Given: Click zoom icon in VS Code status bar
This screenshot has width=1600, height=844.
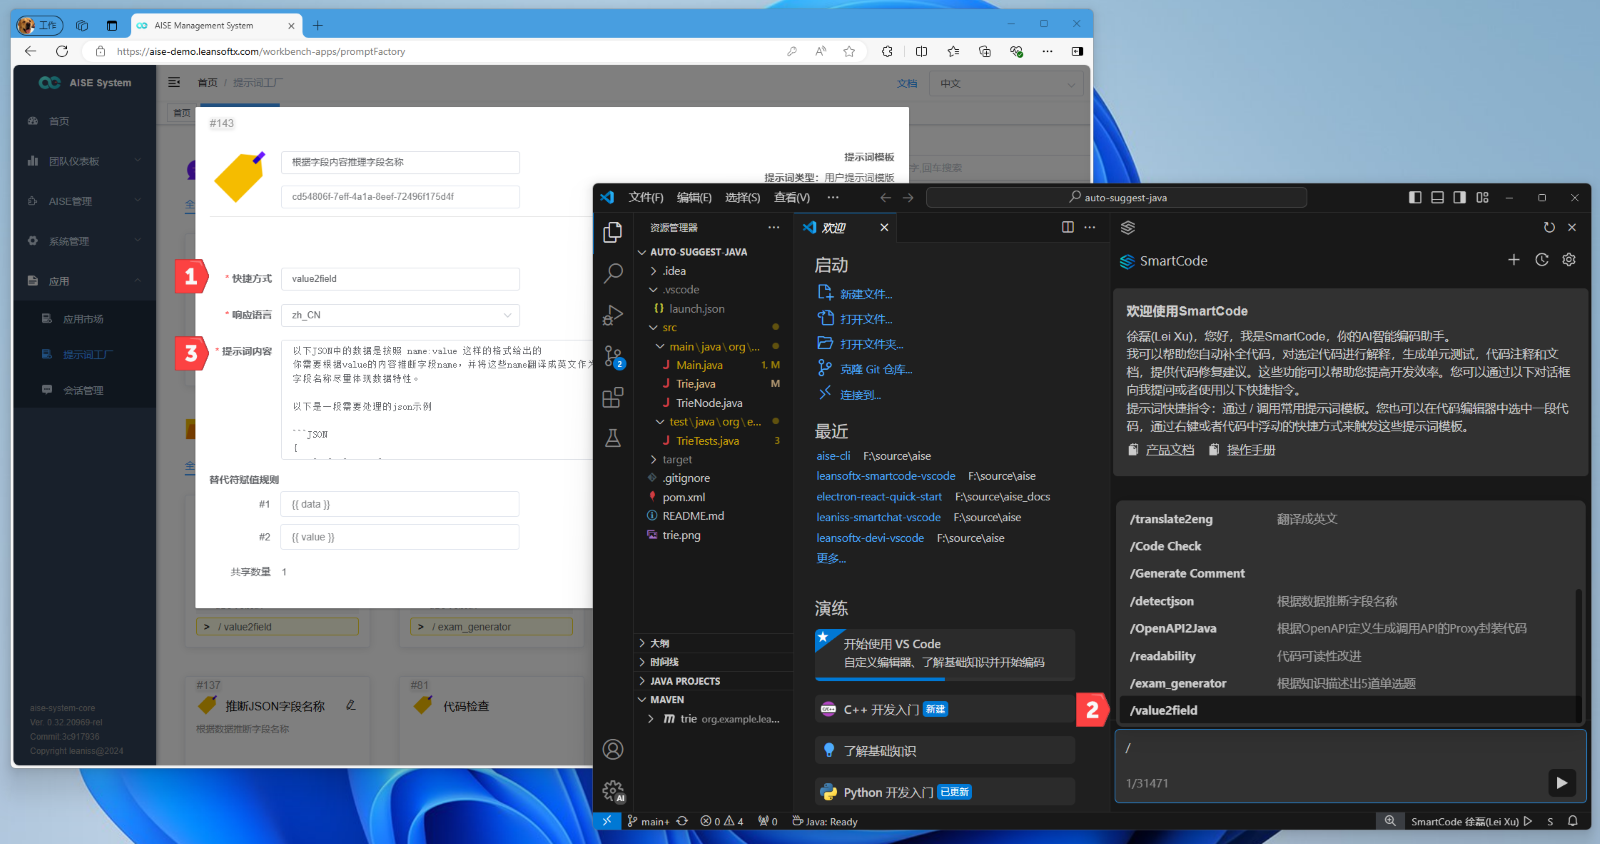Looking at the screenshot, I should click(1389, 821).
